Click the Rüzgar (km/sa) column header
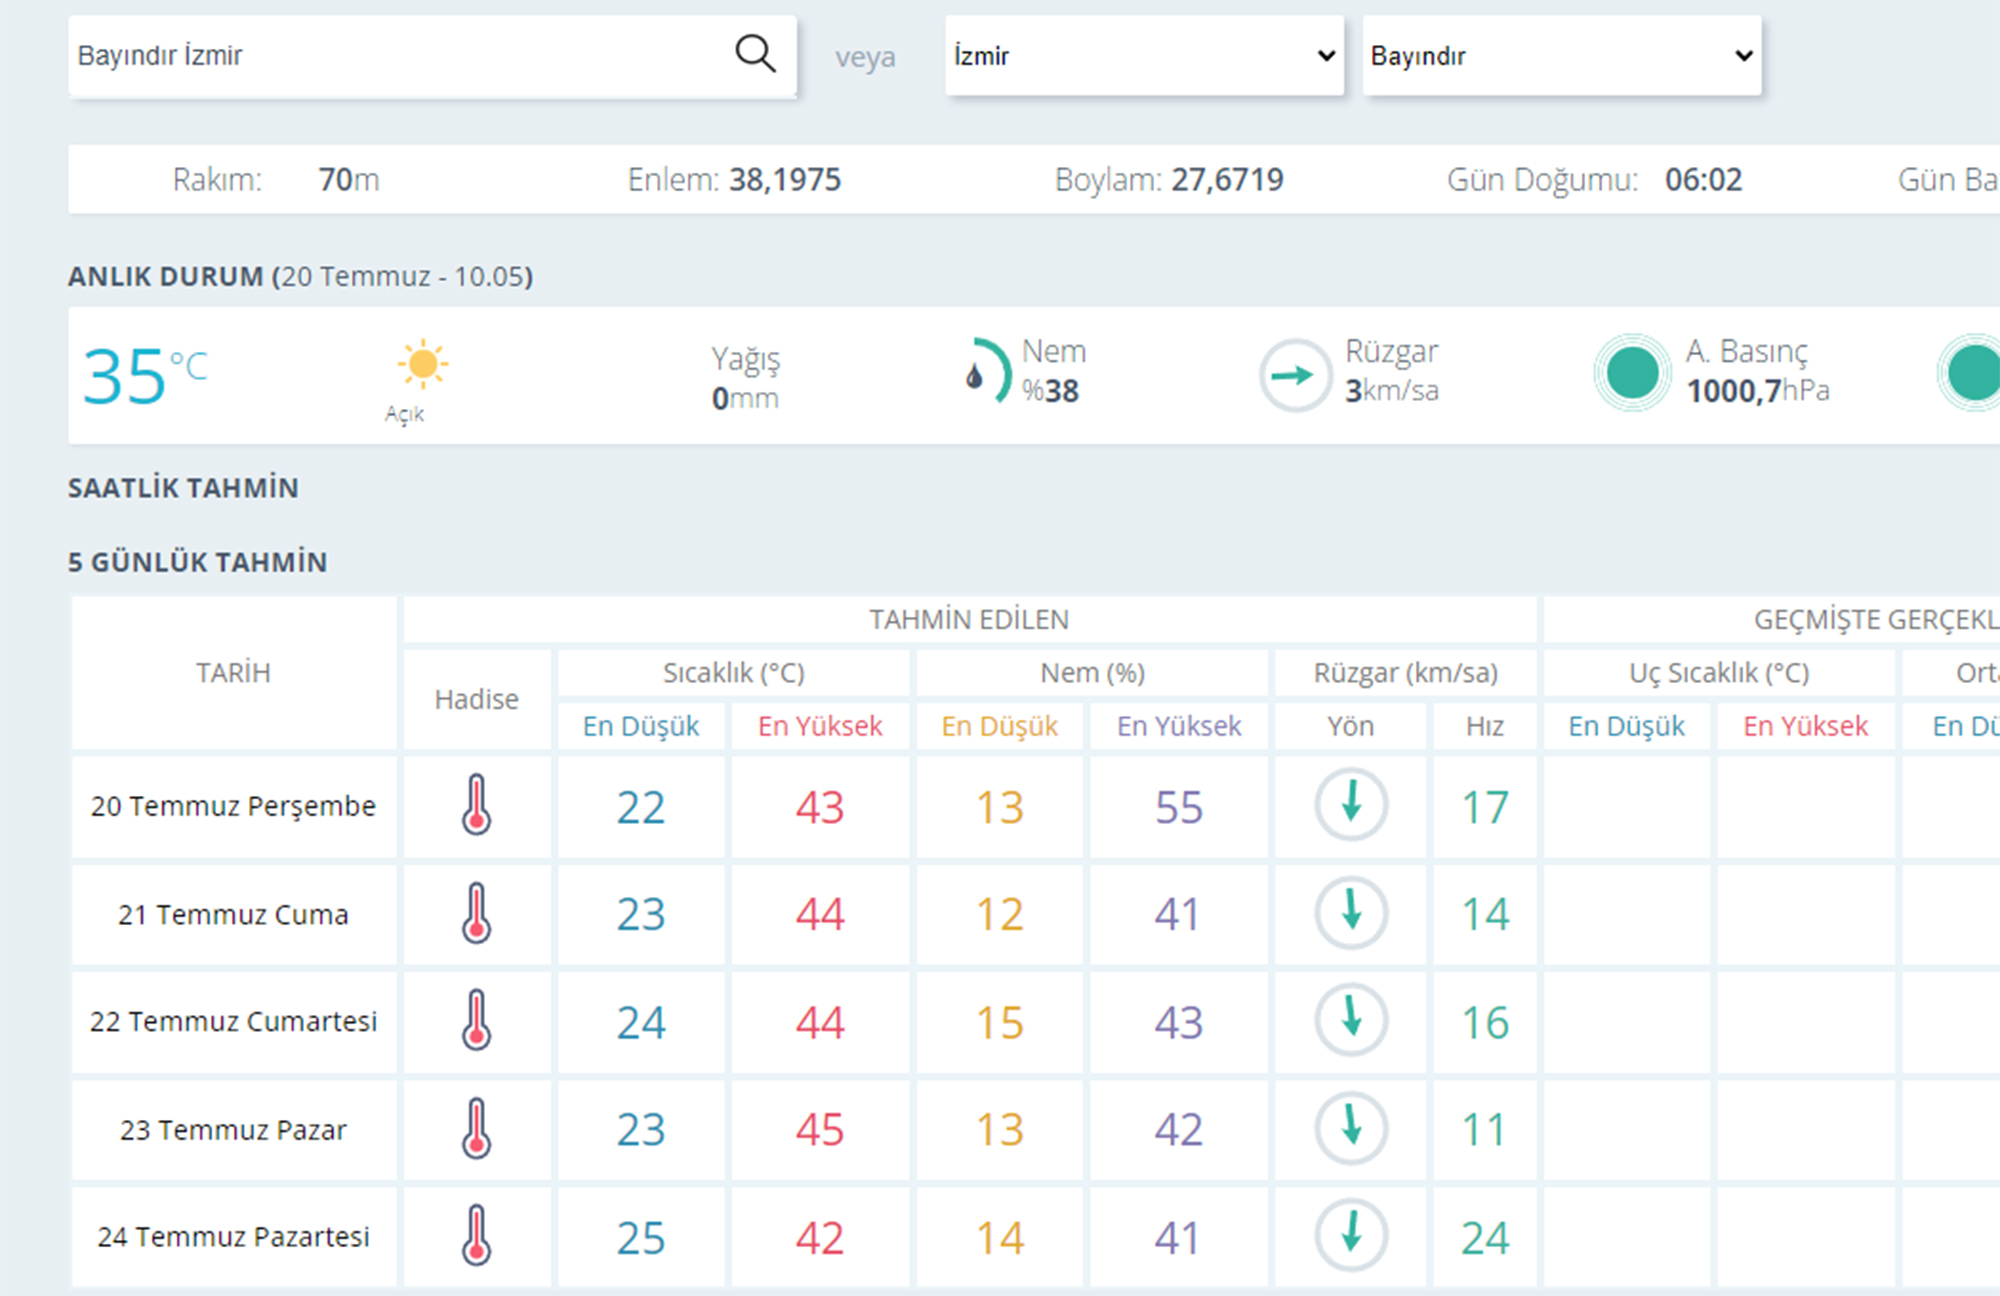The width and height of the screenshot is (2000, 1296). pyautogui.click(x=1405, y=673)
